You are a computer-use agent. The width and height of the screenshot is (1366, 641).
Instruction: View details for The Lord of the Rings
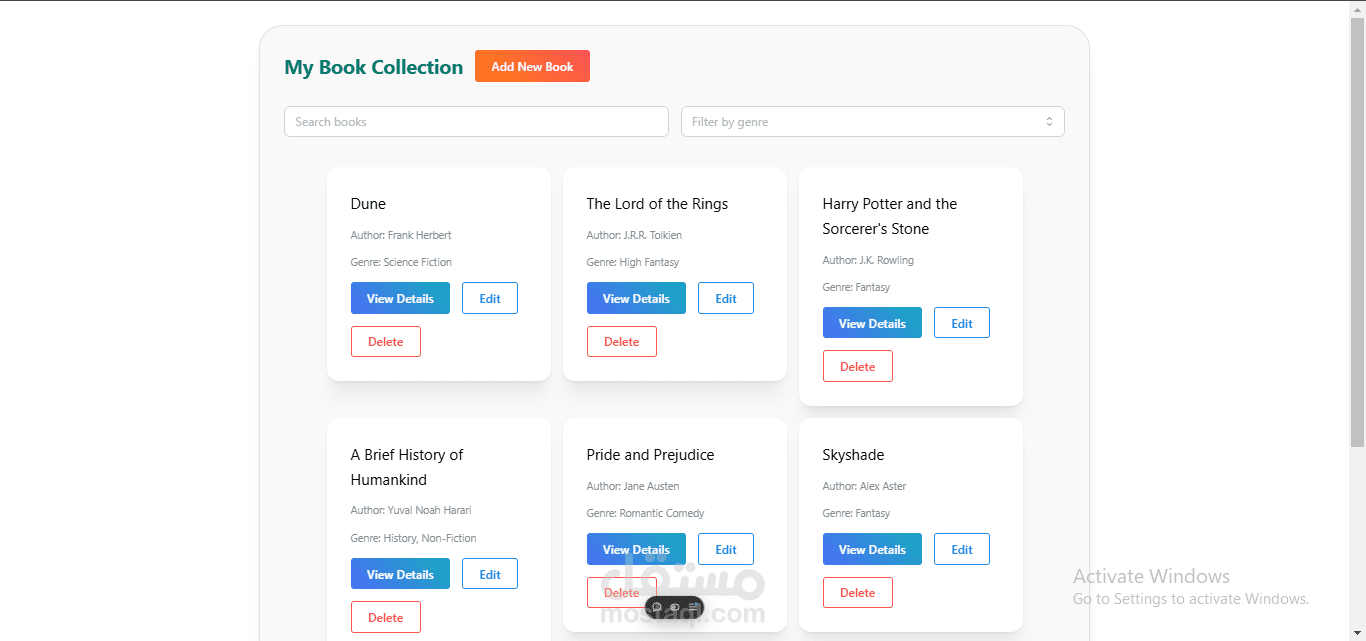(x=636, y=298)
